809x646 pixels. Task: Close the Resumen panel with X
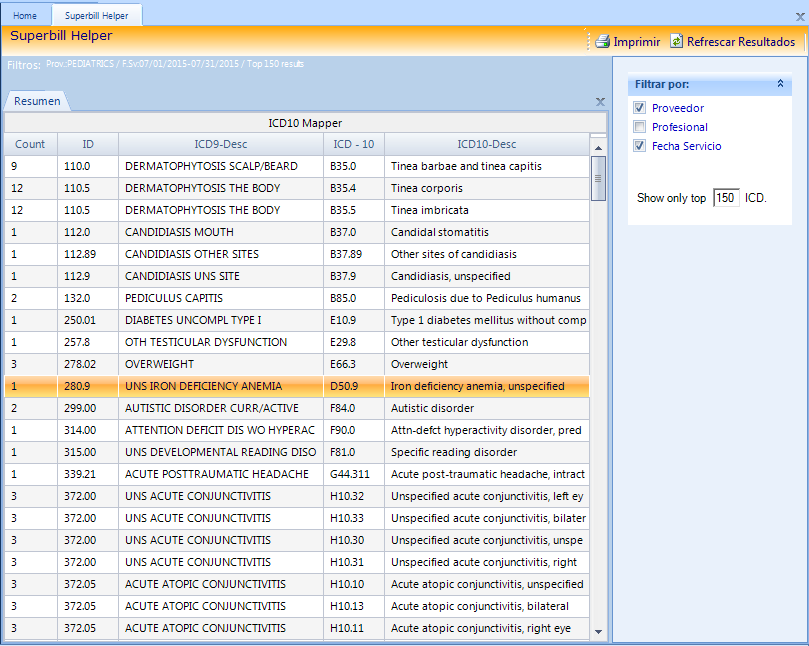click(600, 102)
